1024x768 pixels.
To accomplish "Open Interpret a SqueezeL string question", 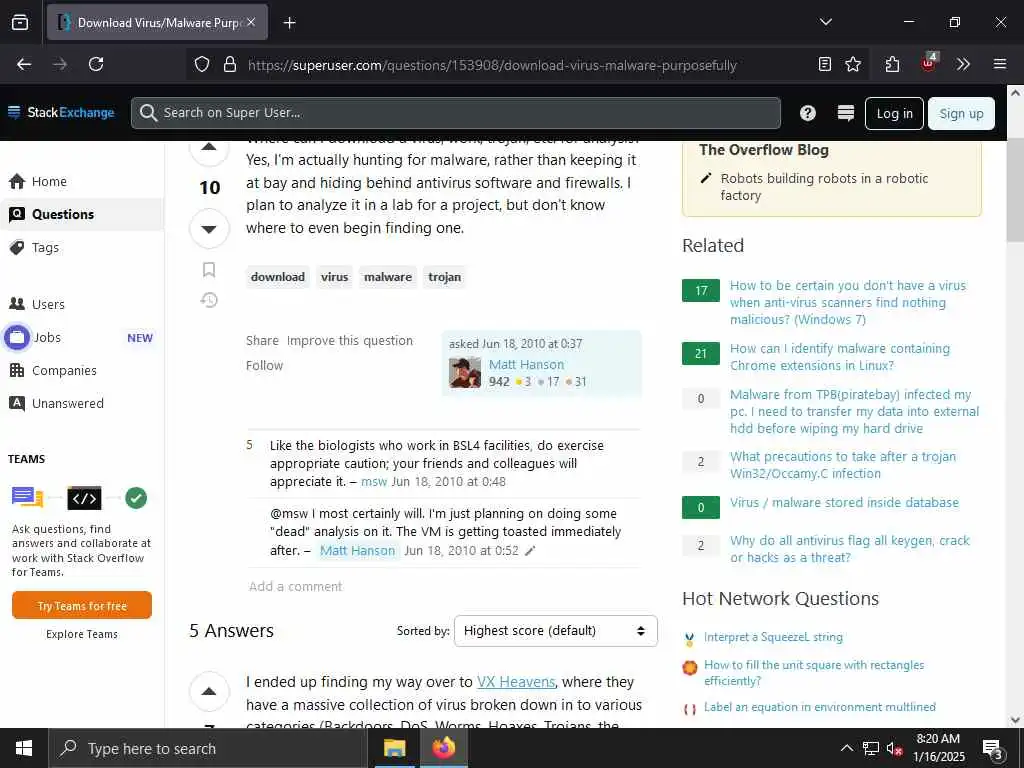I will tap(773, 637).
